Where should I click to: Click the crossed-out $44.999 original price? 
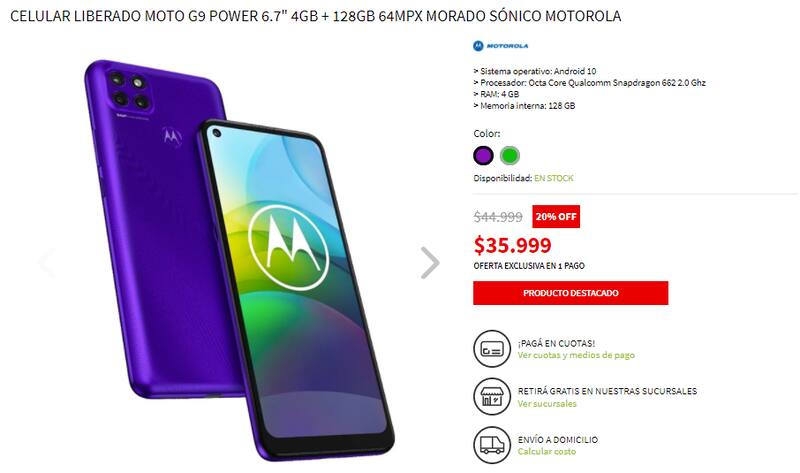tap(498, 217)
